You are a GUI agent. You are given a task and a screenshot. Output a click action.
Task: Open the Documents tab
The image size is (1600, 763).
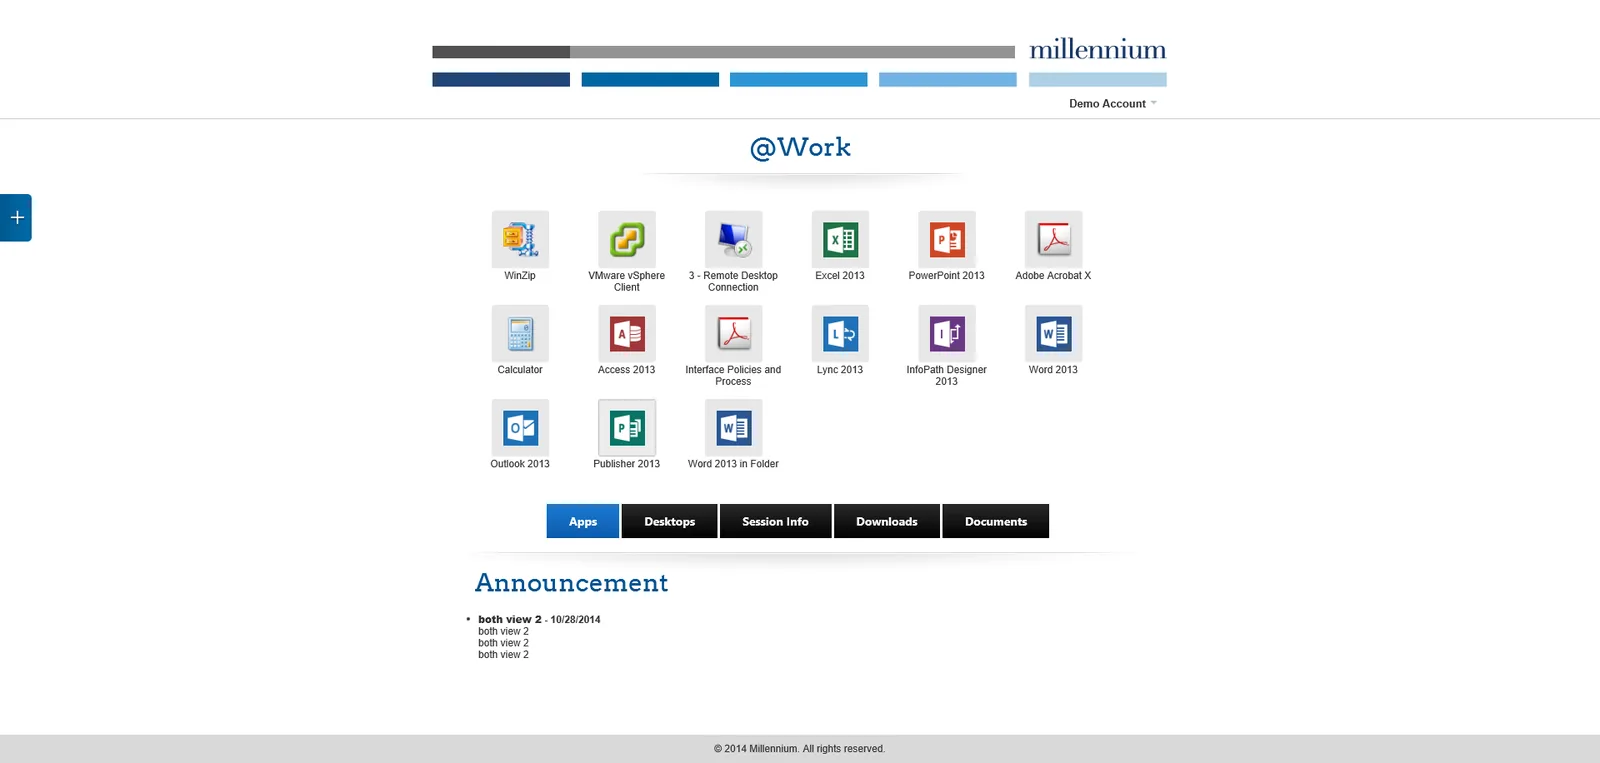[995, 521]
